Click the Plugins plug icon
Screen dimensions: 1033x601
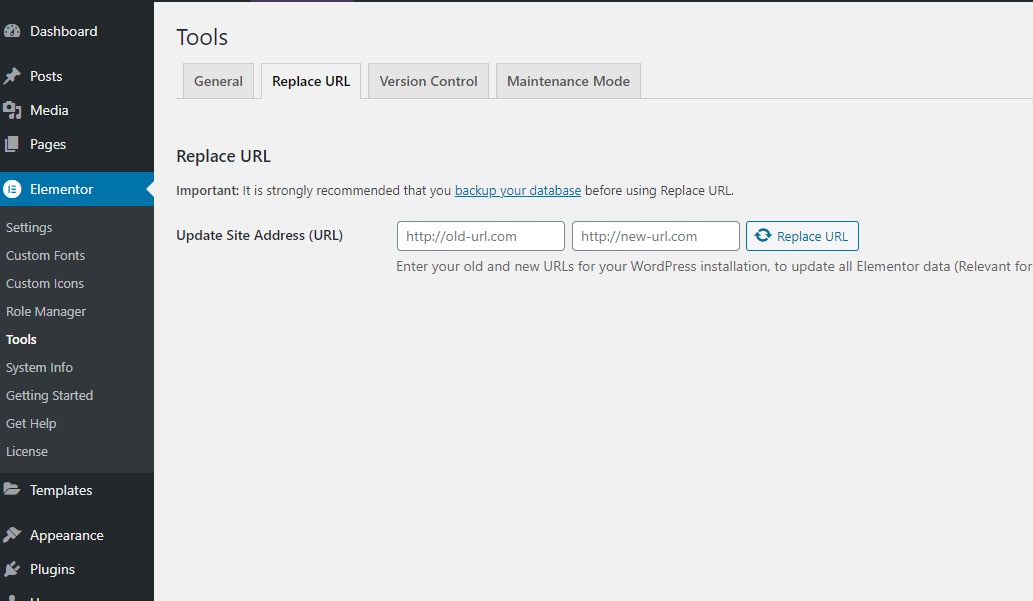pyautogui.click(x=12, y=569)
